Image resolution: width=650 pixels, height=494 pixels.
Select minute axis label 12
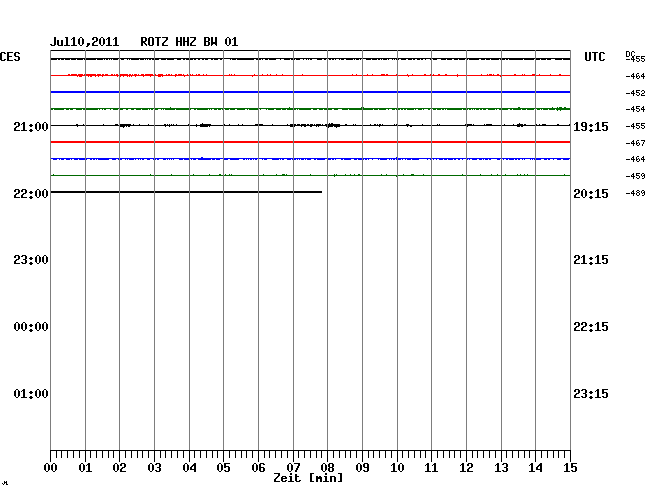coord(466,468)
